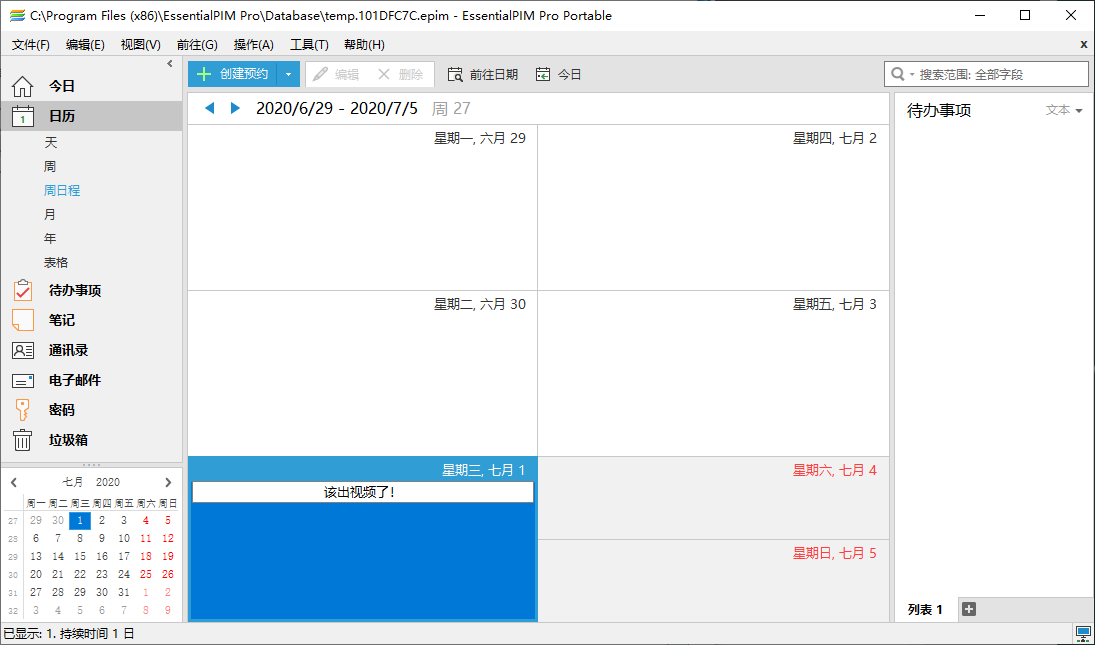1095x645 pixels.
Task: Click the 前往日期 calendar toolbar icon
Action: tap(455, 73)
